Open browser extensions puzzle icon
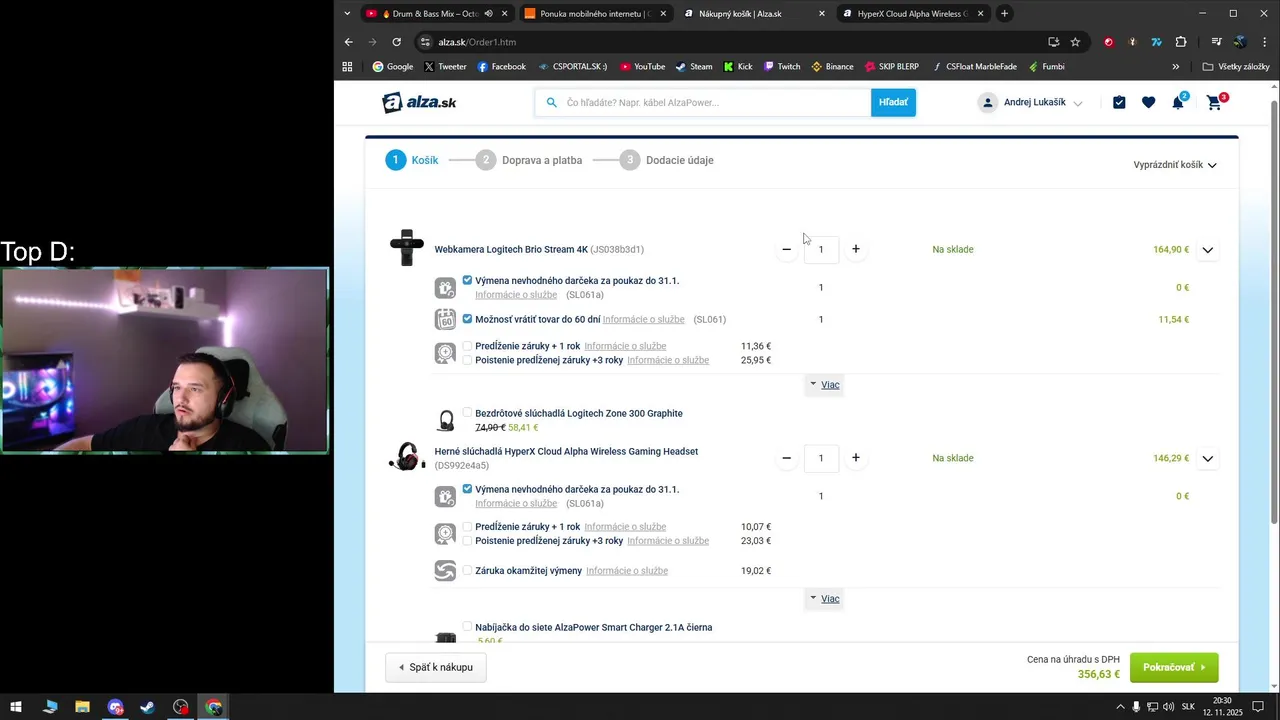 pyautogui.click(x=1181, y=42)
